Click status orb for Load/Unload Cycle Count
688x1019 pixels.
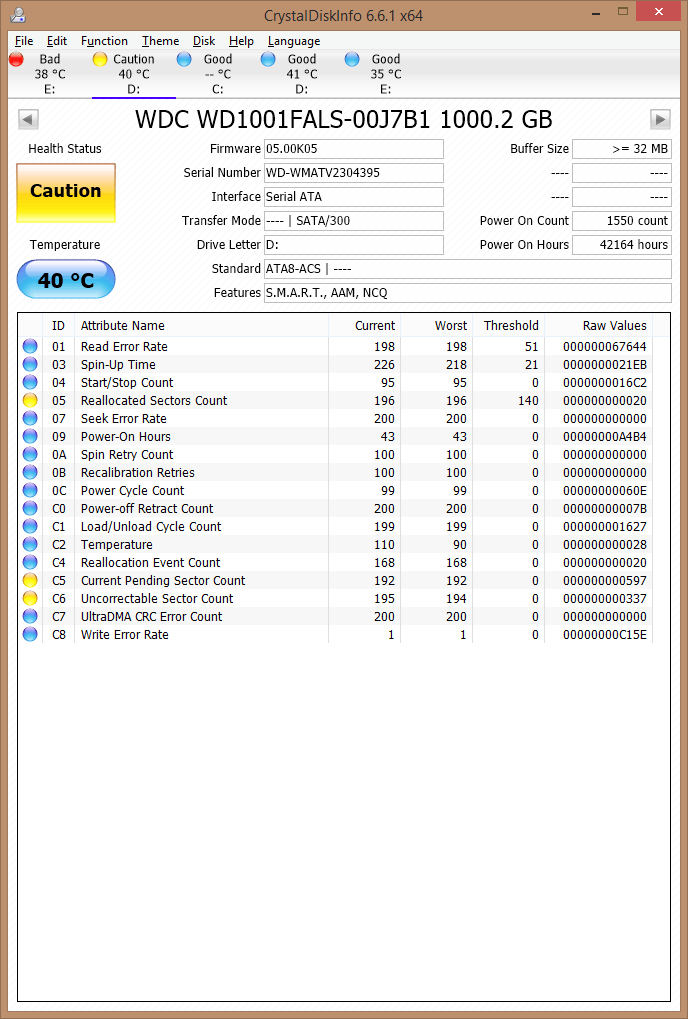[x=30, y=526]
